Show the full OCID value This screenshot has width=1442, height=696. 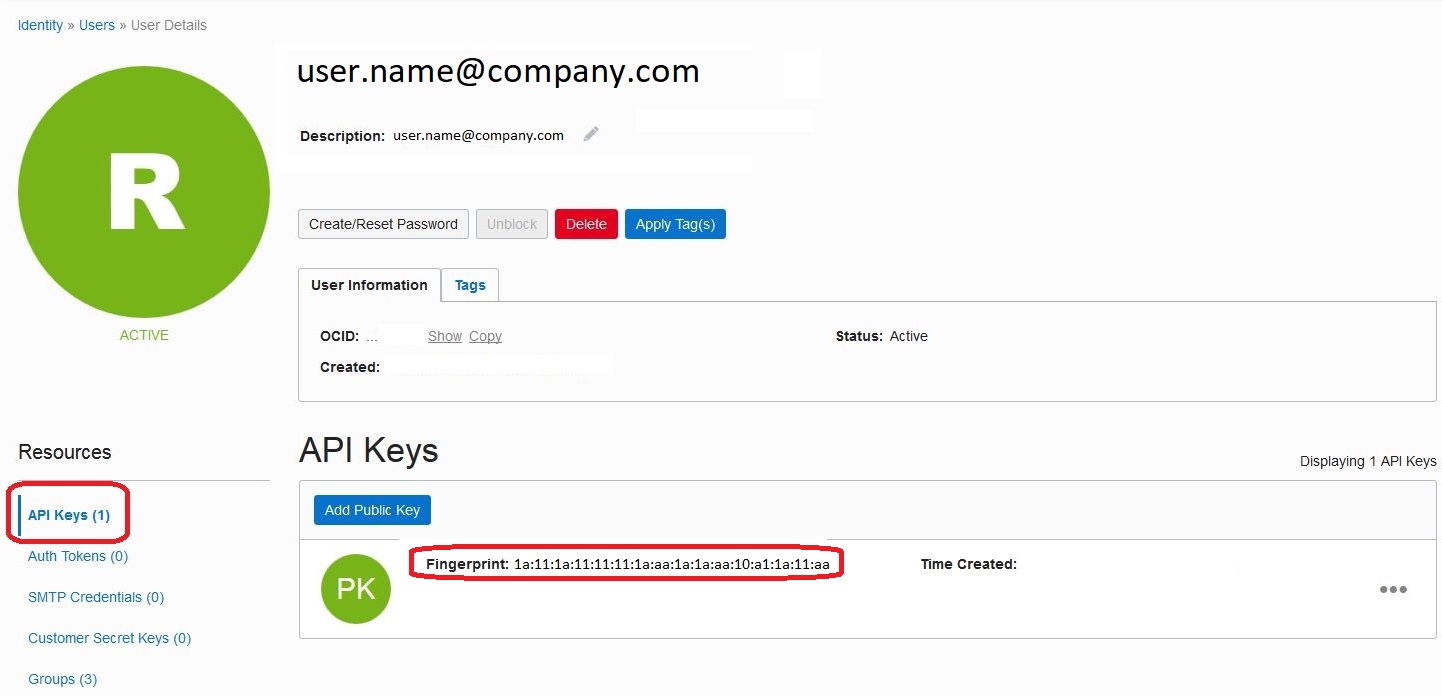point(444,335)
